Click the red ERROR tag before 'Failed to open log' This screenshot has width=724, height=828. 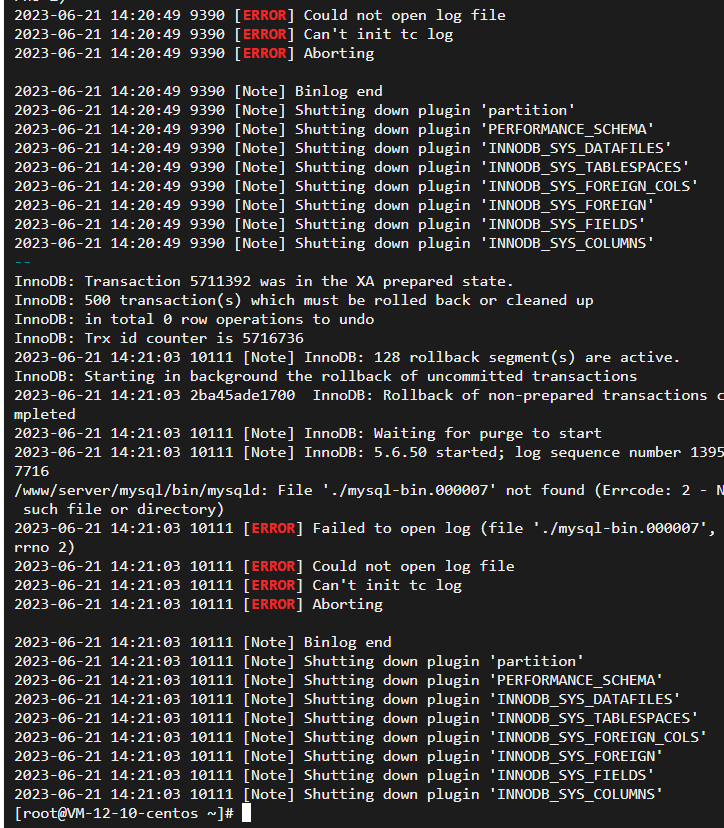(273, 528)
